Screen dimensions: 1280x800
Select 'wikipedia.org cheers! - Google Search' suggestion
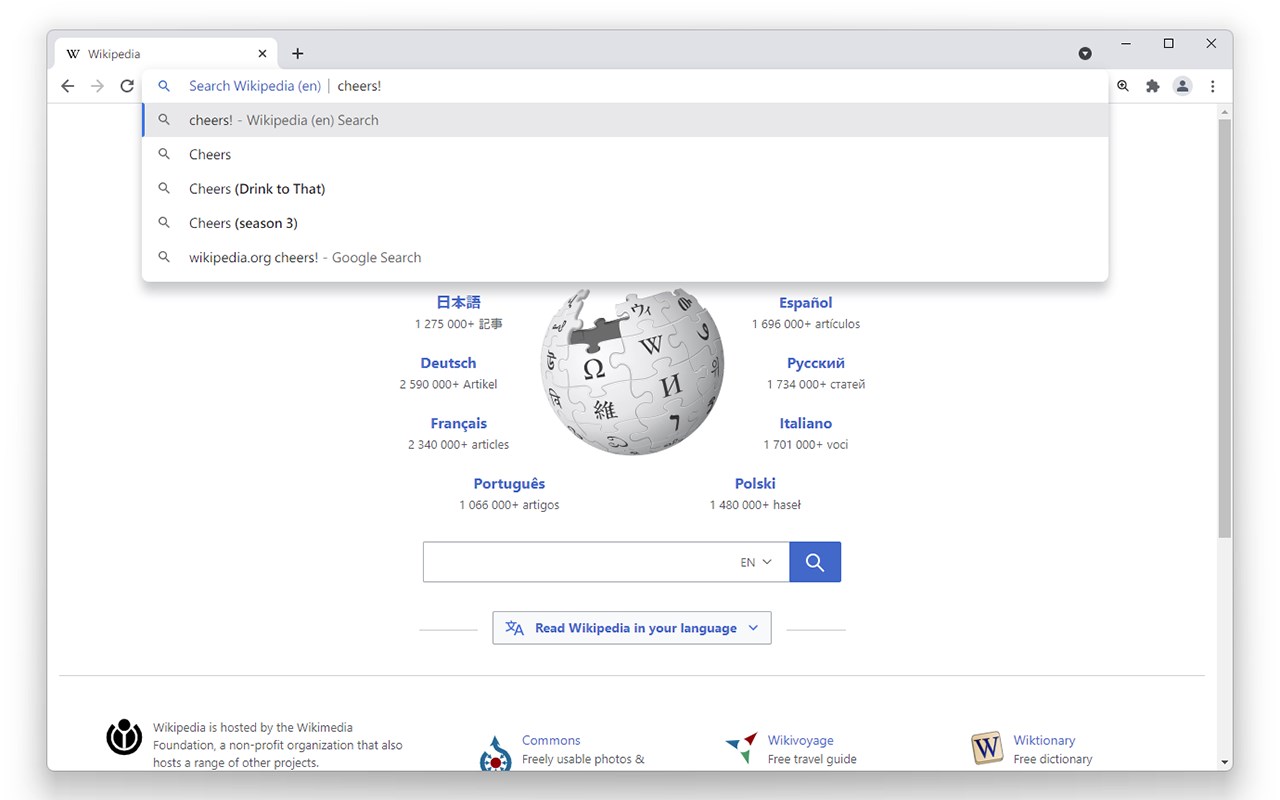click(x=625, y=257)
